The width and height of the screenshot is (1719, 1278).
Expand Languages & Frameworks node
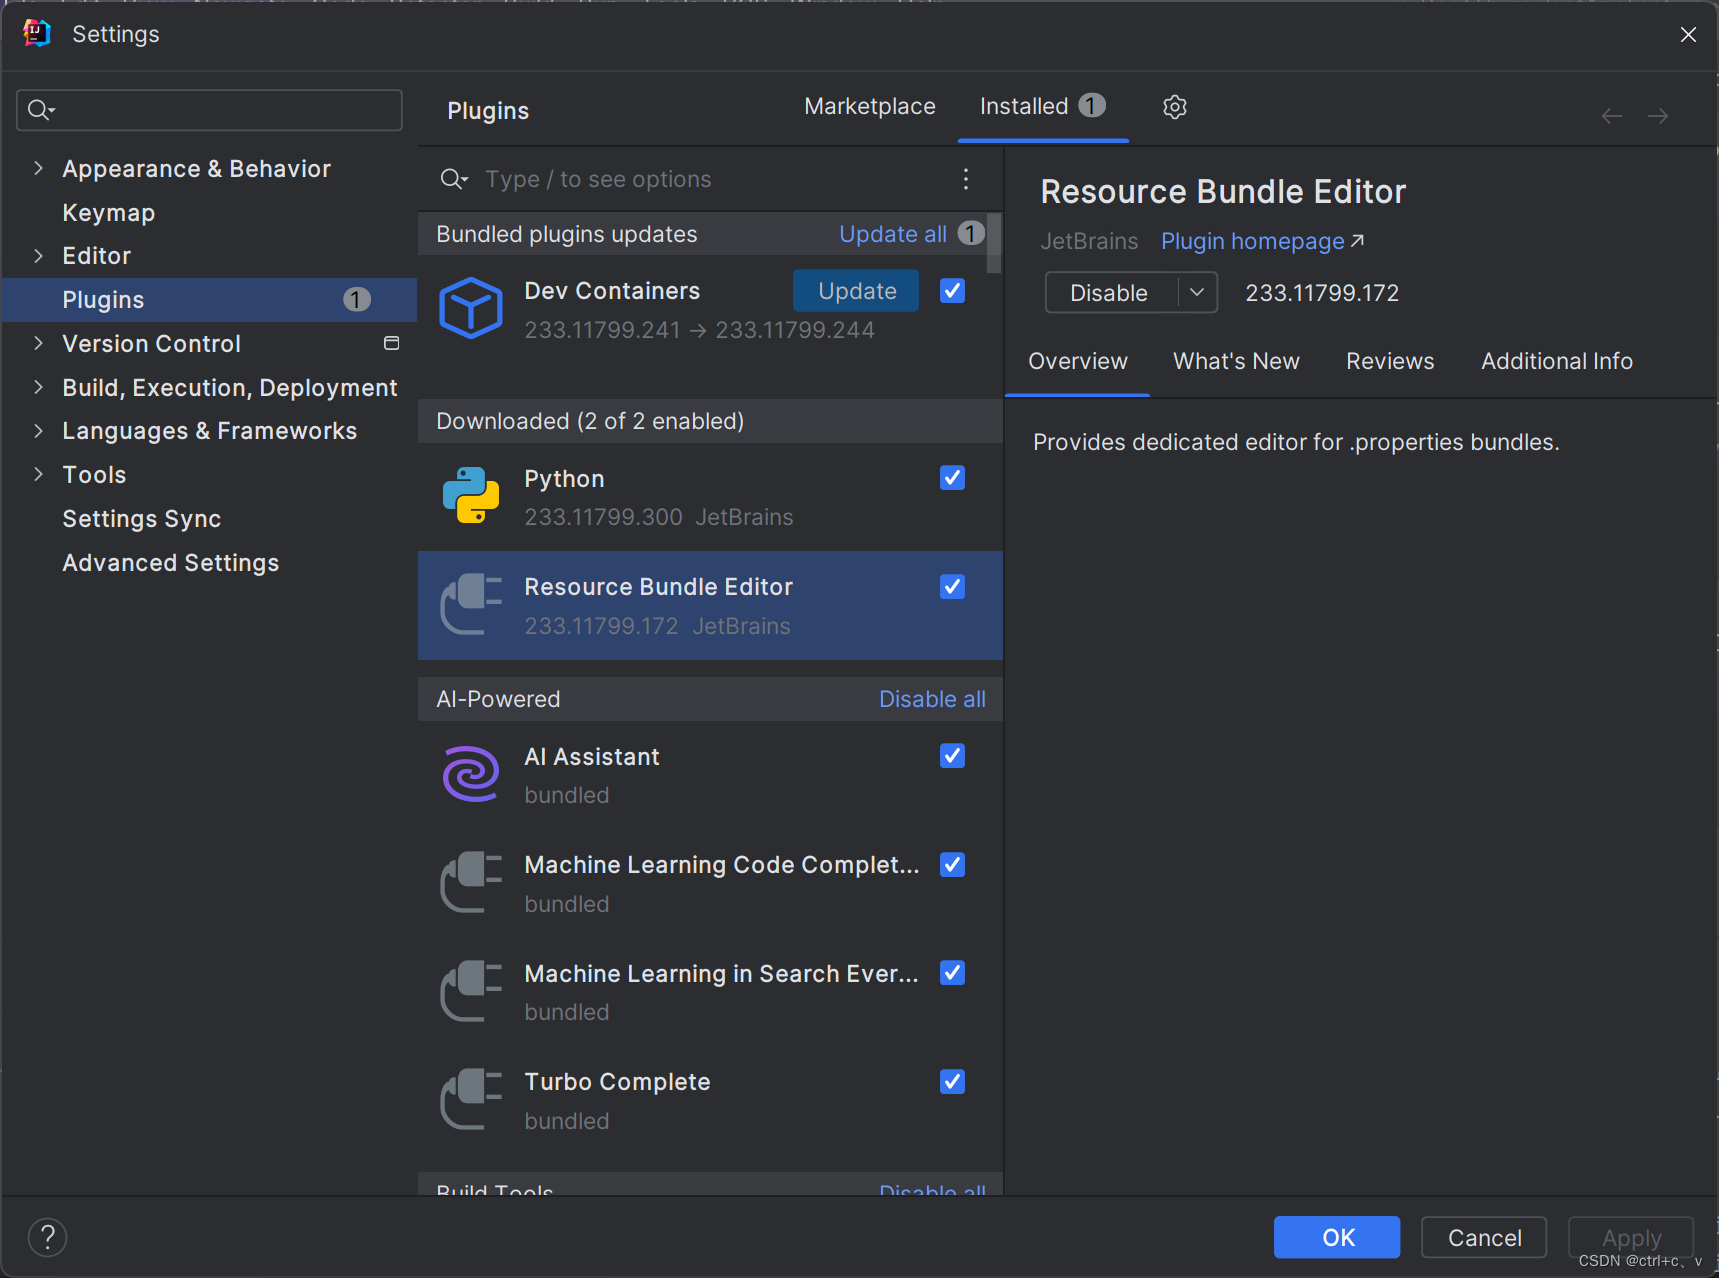click(38, 430)
